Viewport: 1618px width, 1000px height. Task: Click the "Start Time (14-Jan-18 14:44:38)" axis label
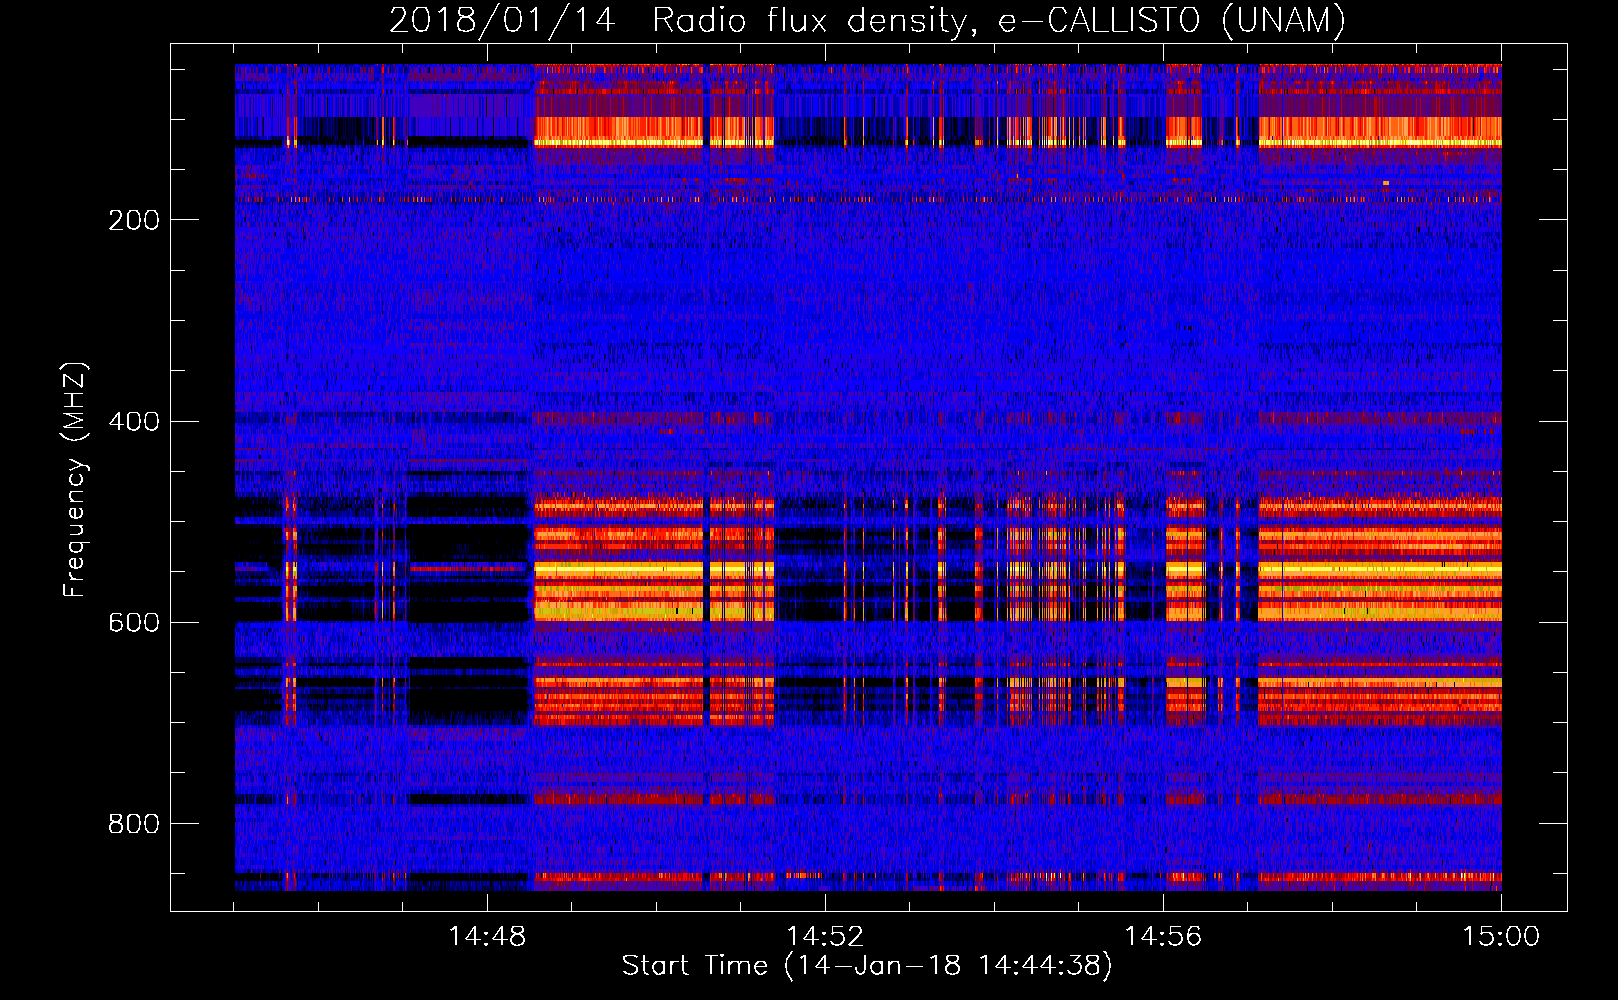click(867, 966)
